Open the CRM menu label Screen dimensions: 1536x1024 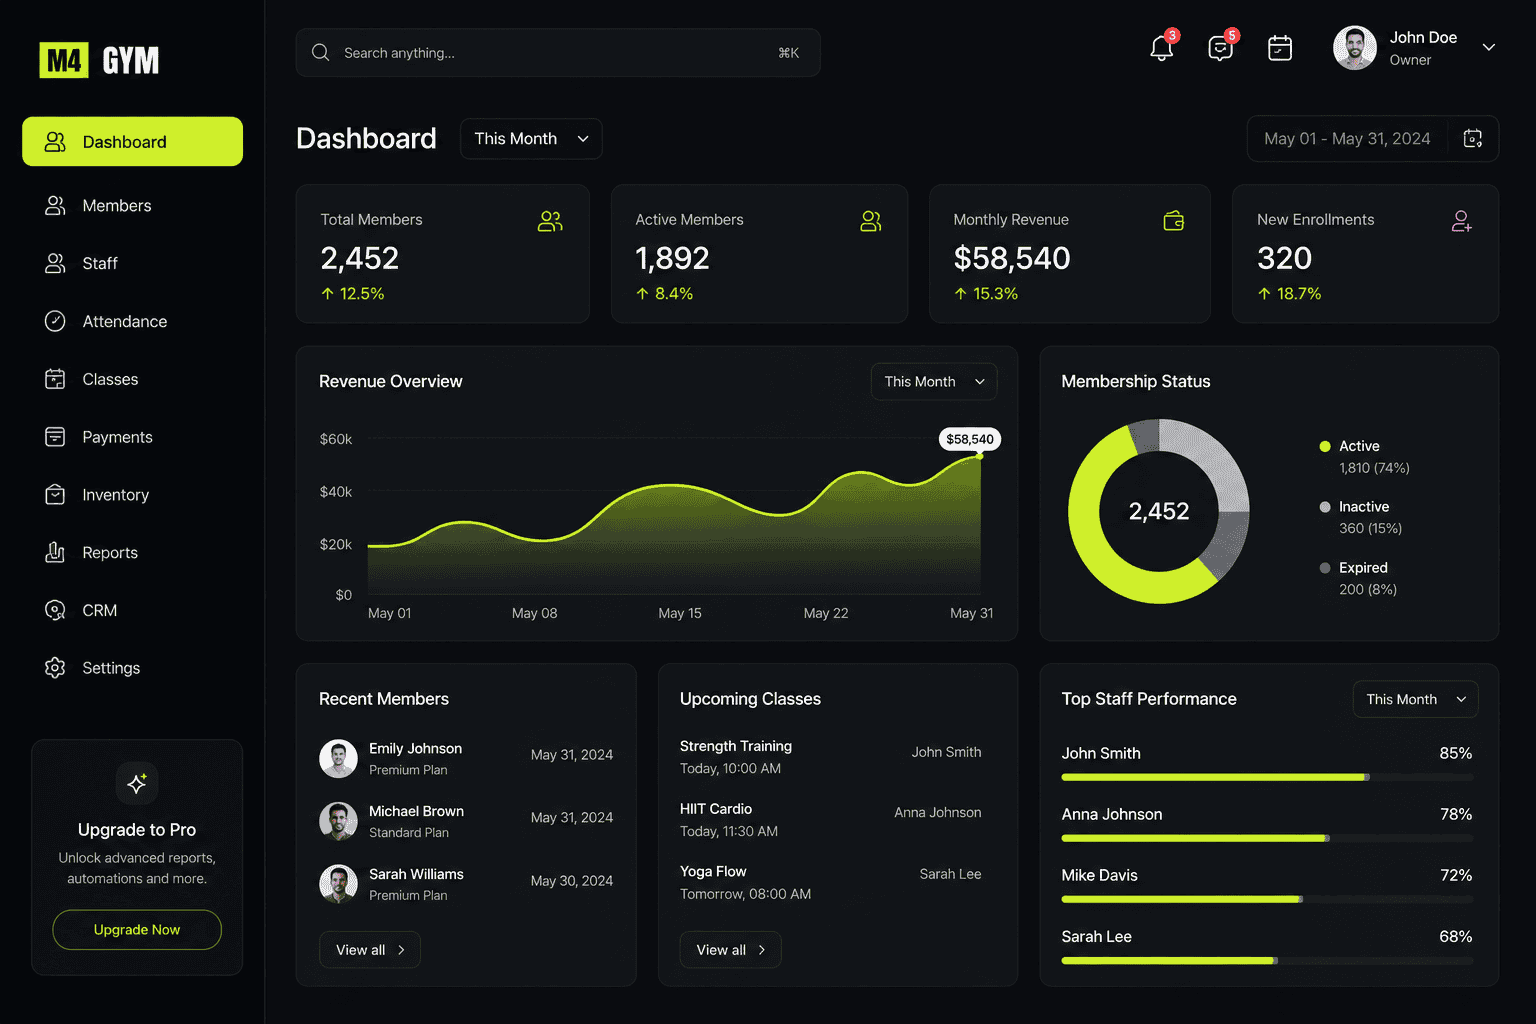pyautogui.click(x=100, y=610)
